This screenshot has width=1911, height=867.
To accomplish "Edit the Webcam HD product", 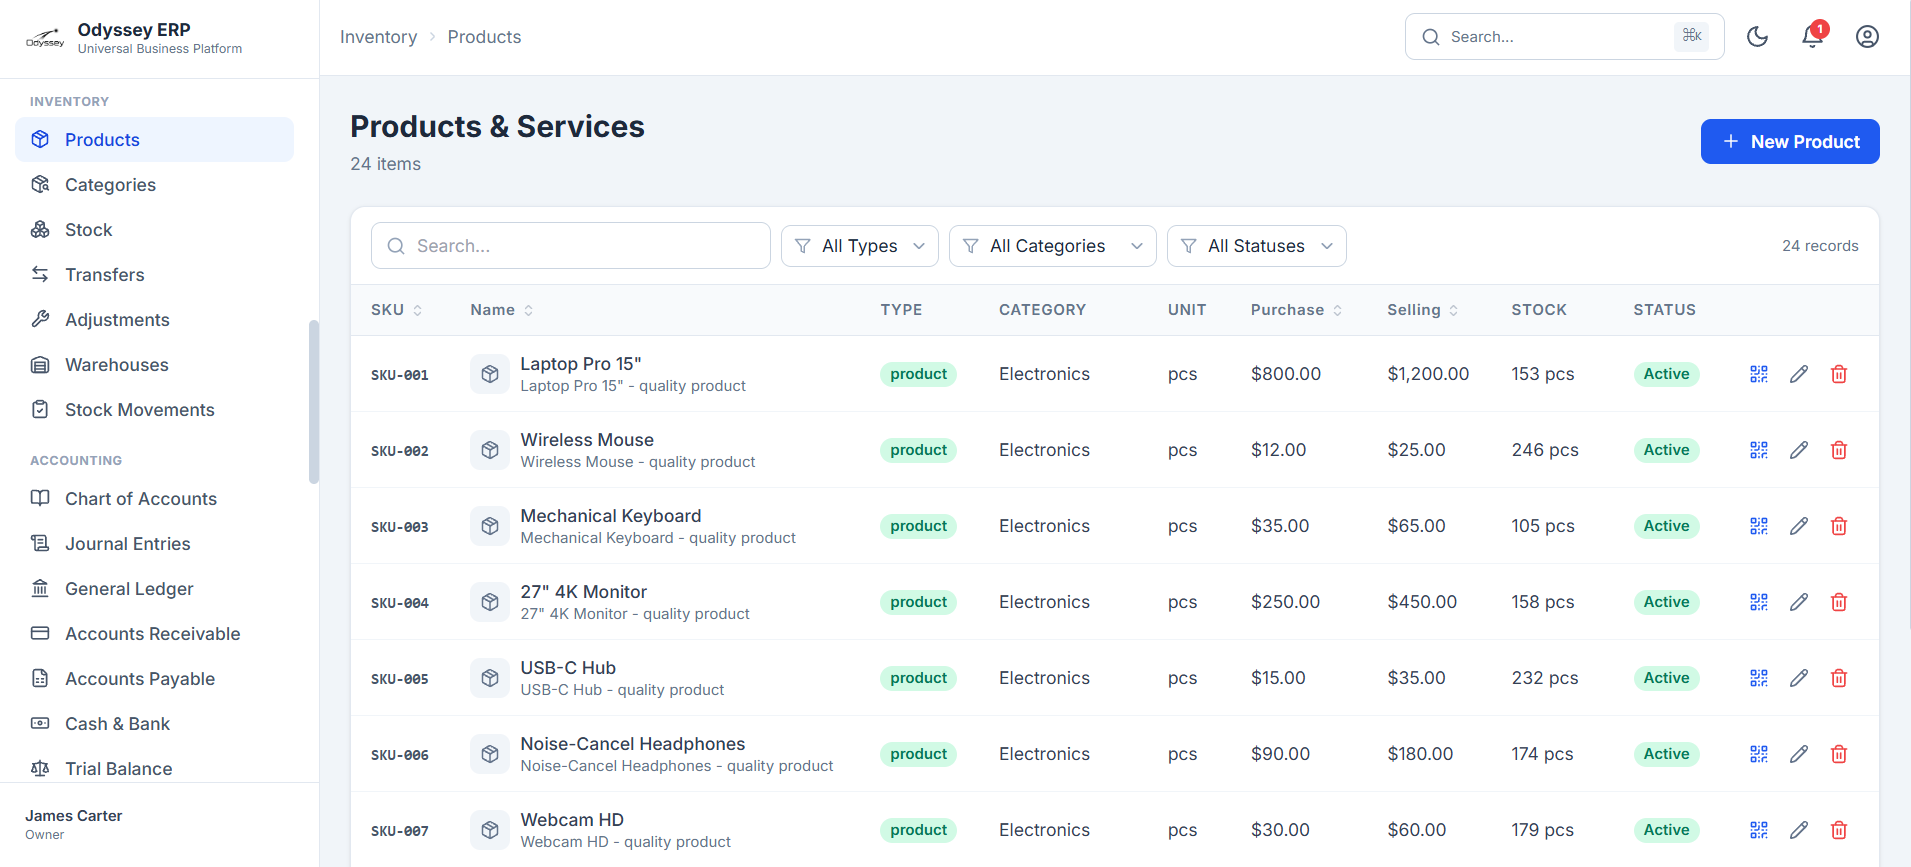I will 1799,830.
